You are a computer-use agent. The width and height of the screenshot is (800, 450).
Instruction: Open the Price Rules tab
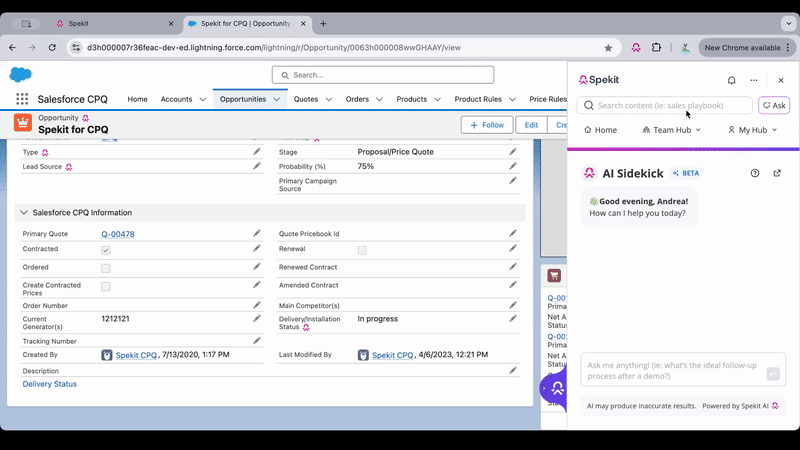547,99
